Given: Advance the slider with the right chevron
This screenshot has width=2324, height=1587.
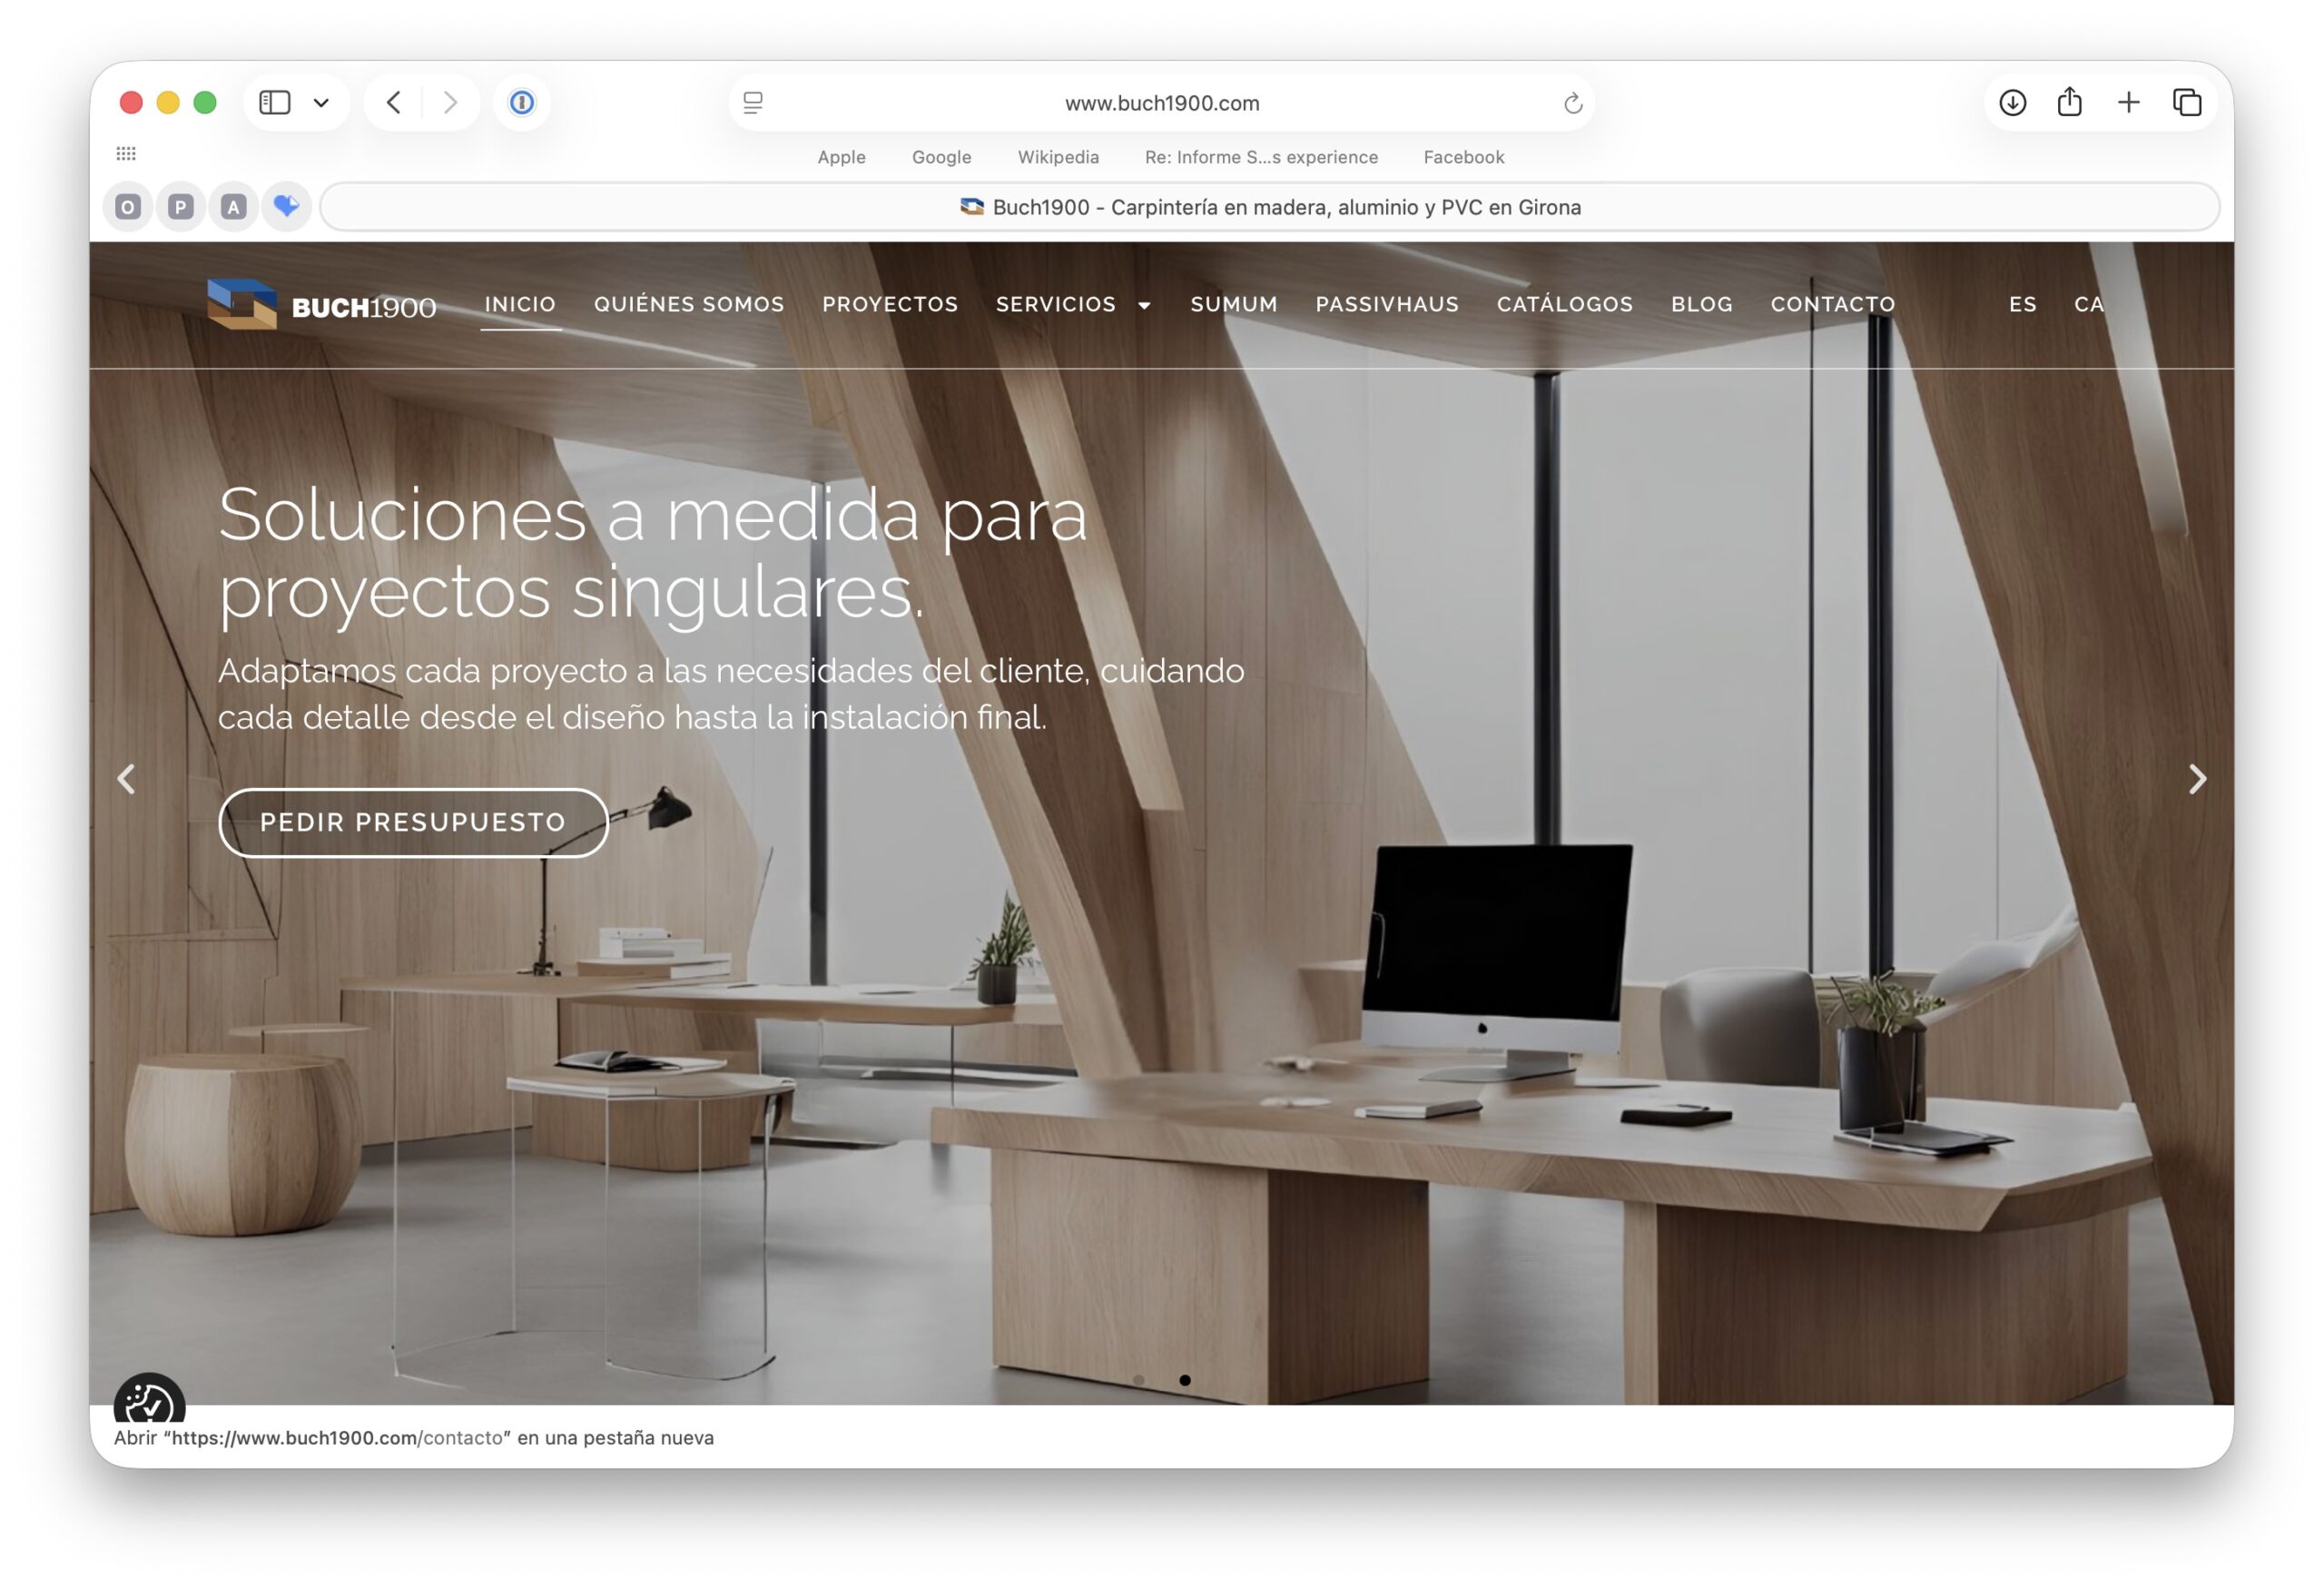Looking at the screenshot, I should pyautogui.click(x=2197, y=779).
